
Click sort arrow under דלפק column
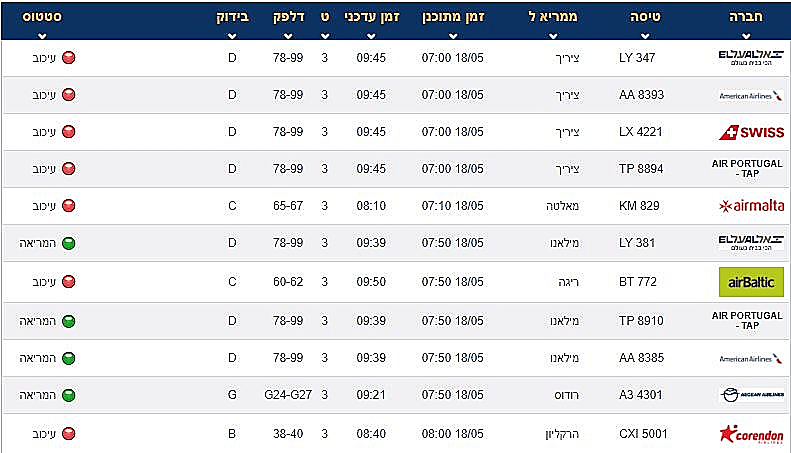click(x=288, y=36)
